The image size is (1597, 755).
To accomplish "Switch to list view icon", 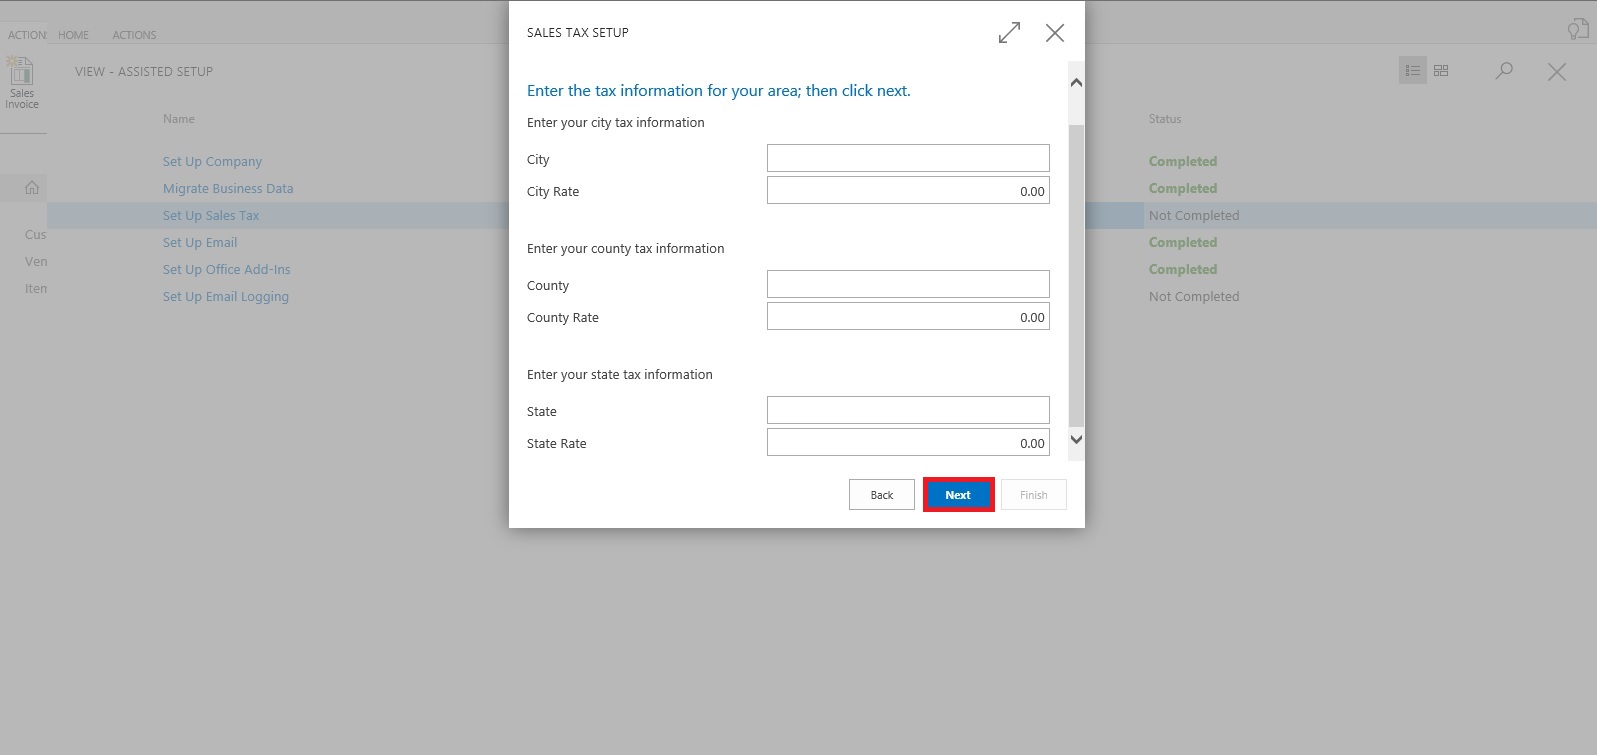I will coord(1412,71).
